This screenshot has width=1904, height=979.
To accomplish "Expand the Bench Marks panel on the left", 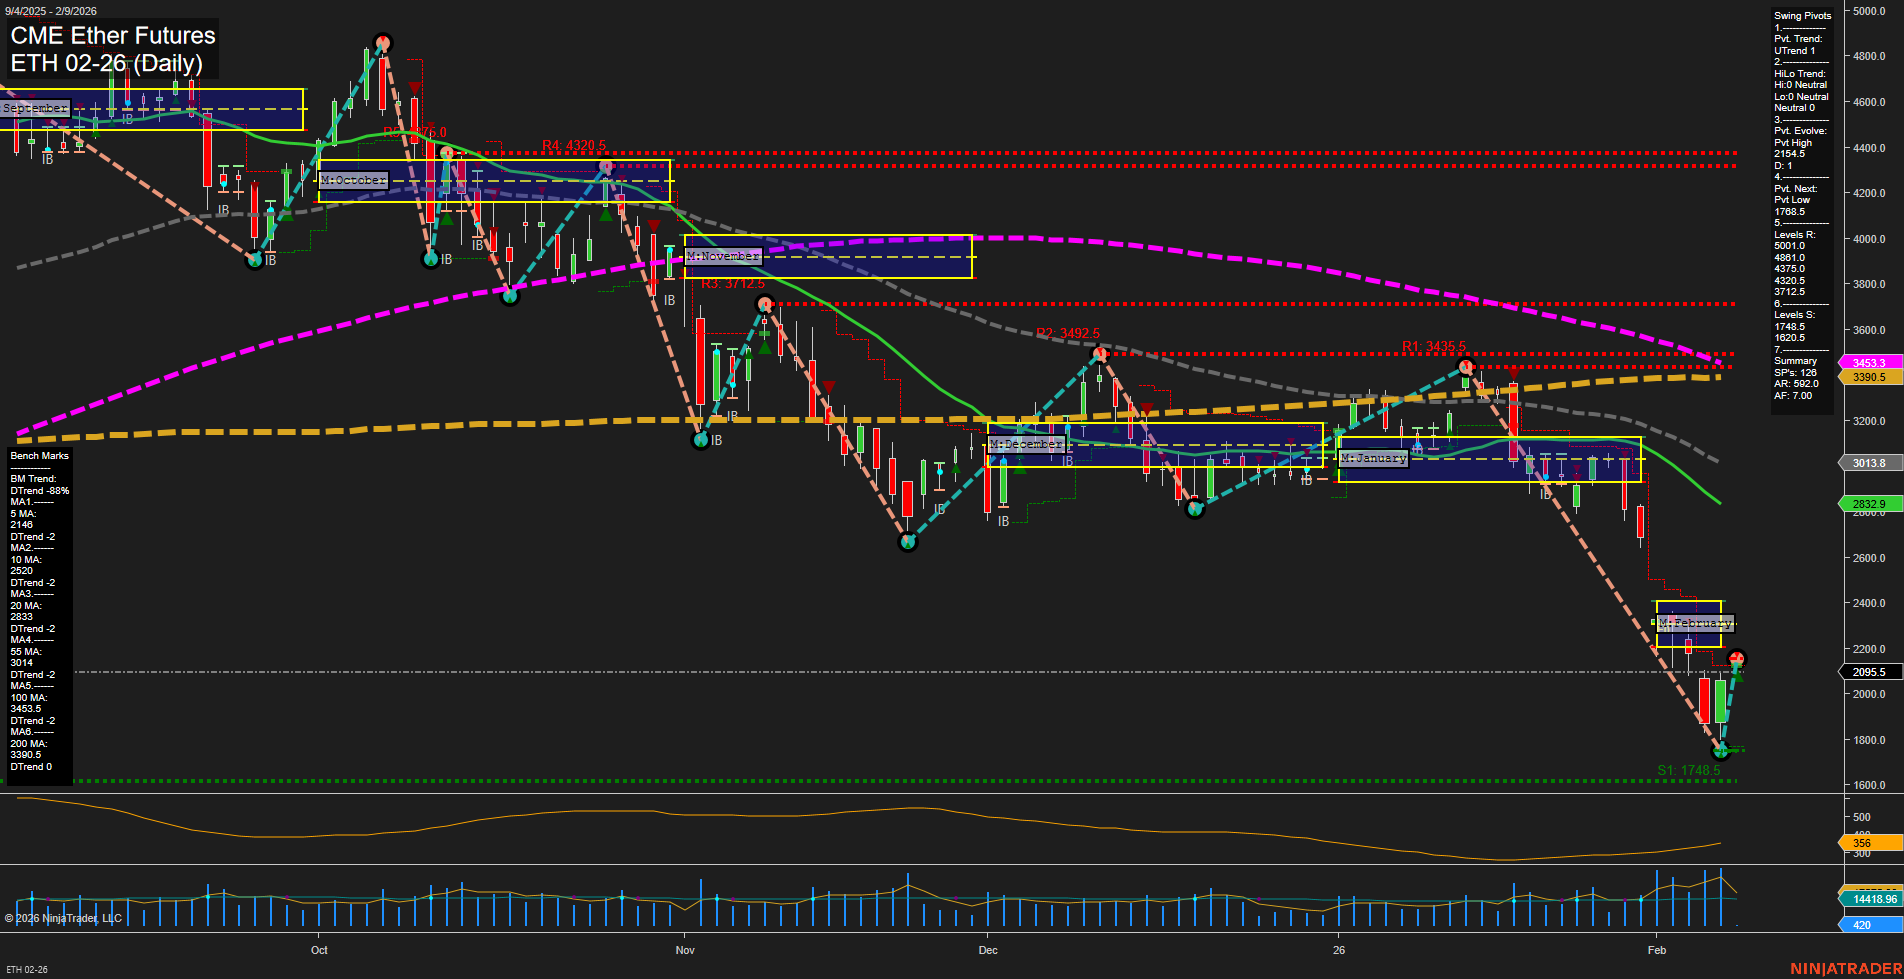I will tap(37, 455).
